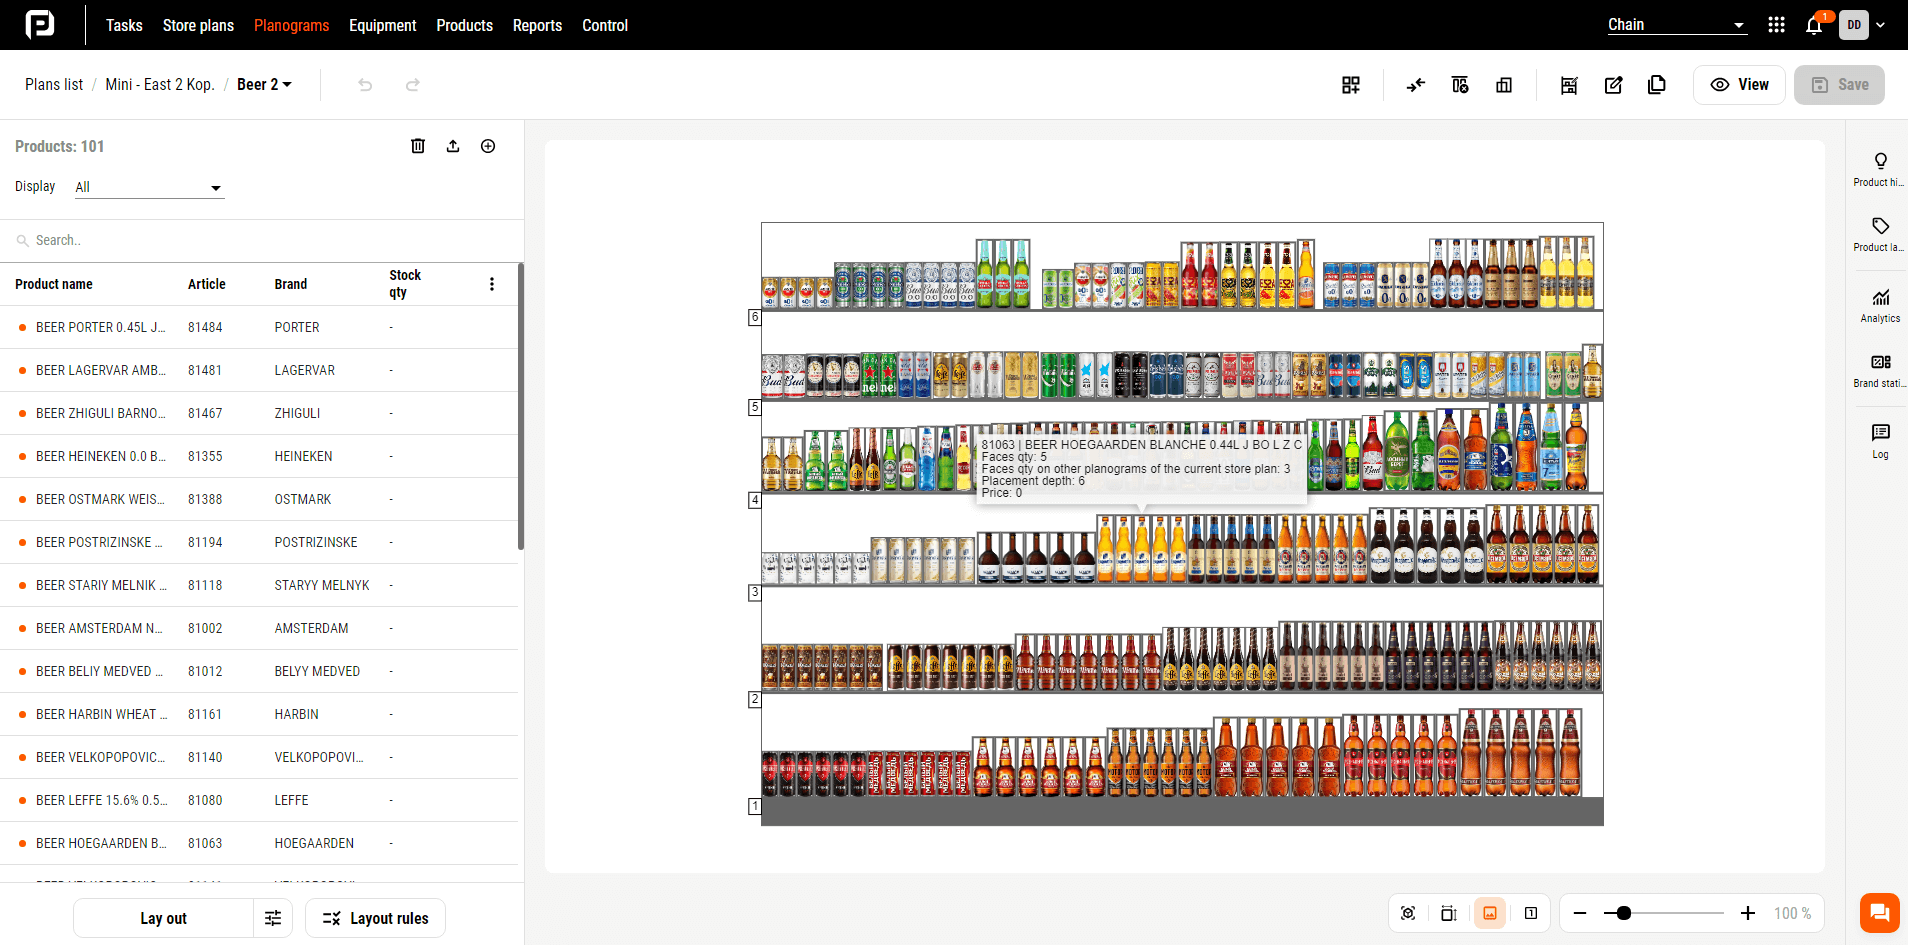Navigate to Plans list breadcrumb link
Viewport: 1908px width, 945px height.
[54, 85]
